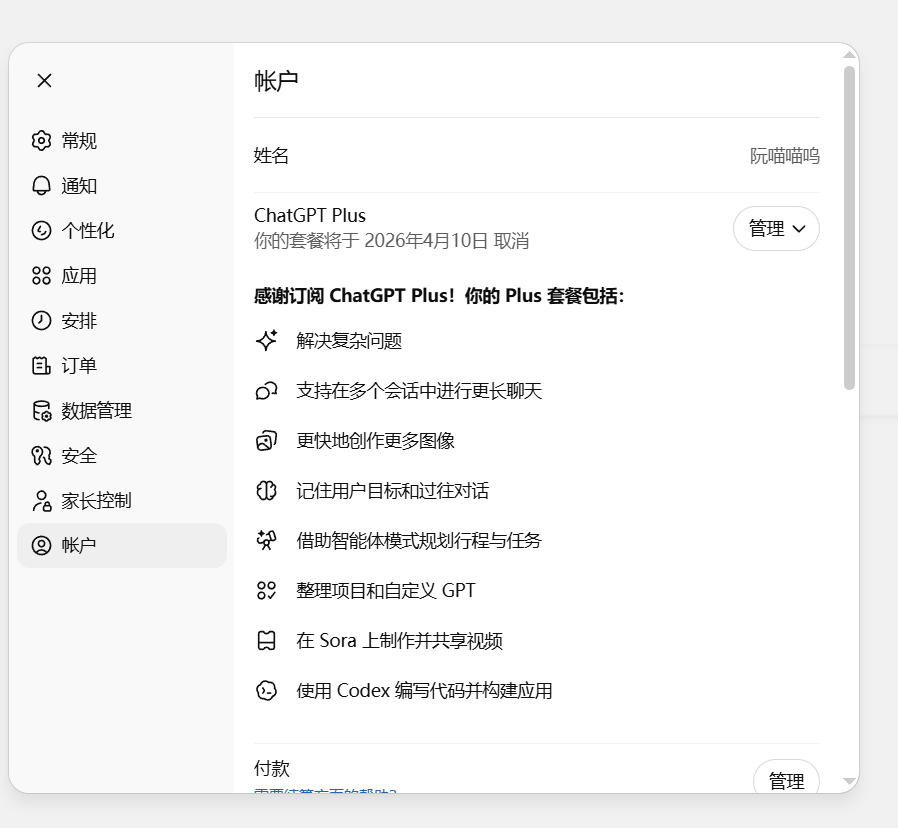Close the settings dialog with X
Screen dimensions: 898x828
tap(44, 81)
